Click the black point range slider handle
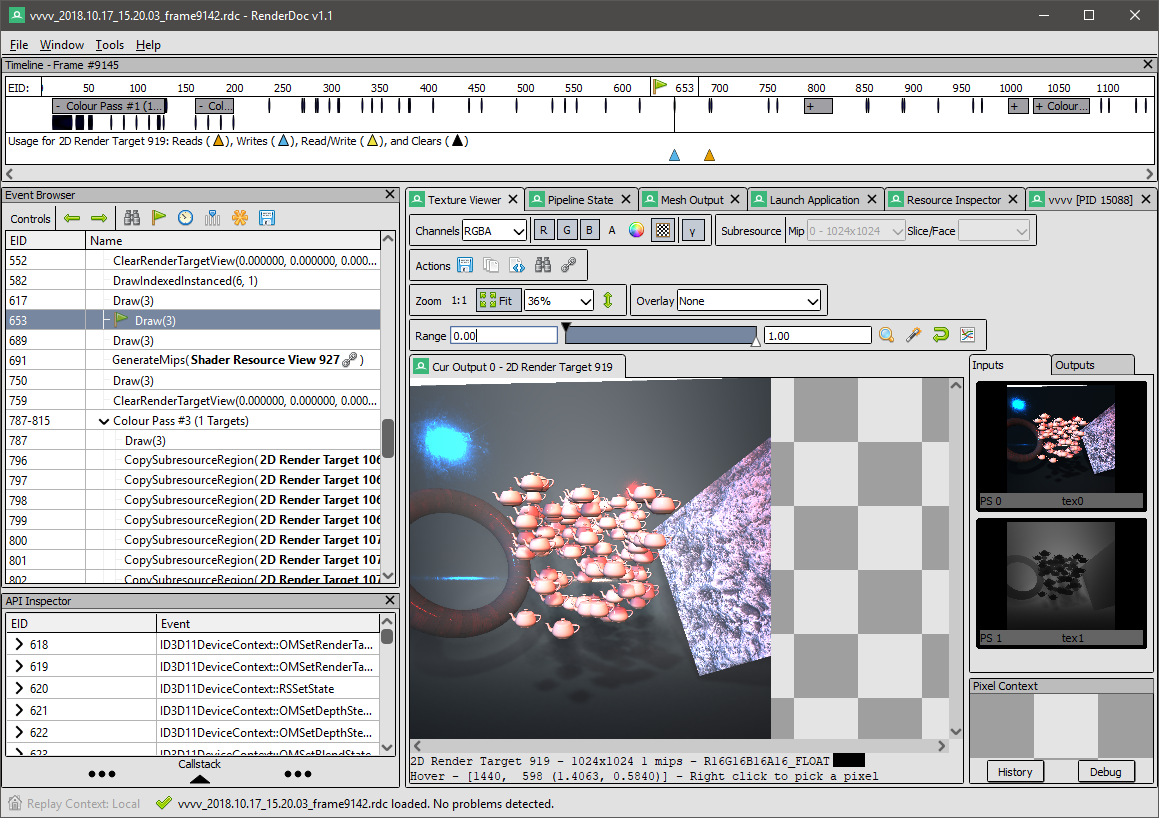This screenshot has height=818, width=1159. [566, 327]
